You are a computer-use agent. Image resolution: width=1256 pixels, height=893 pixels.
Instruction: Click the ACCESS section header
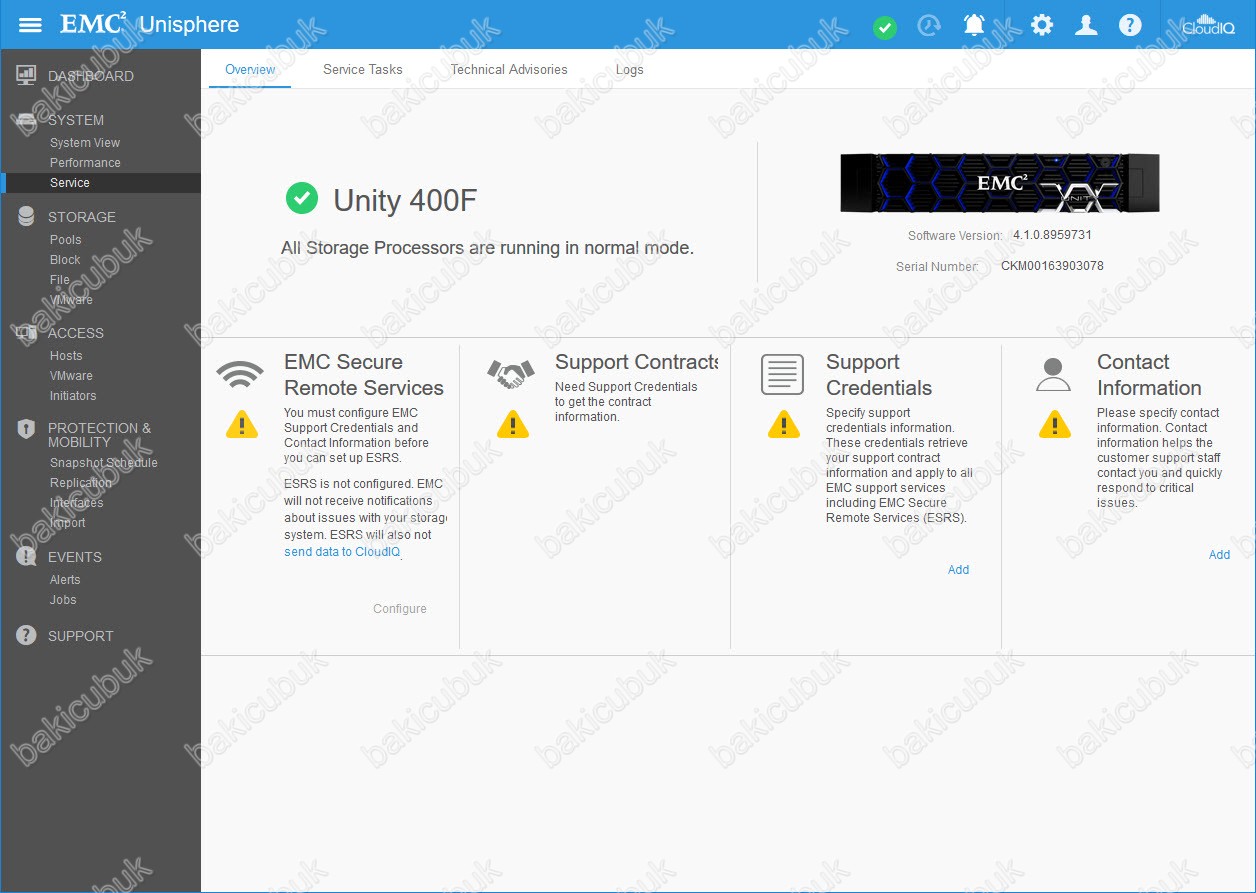76,333
